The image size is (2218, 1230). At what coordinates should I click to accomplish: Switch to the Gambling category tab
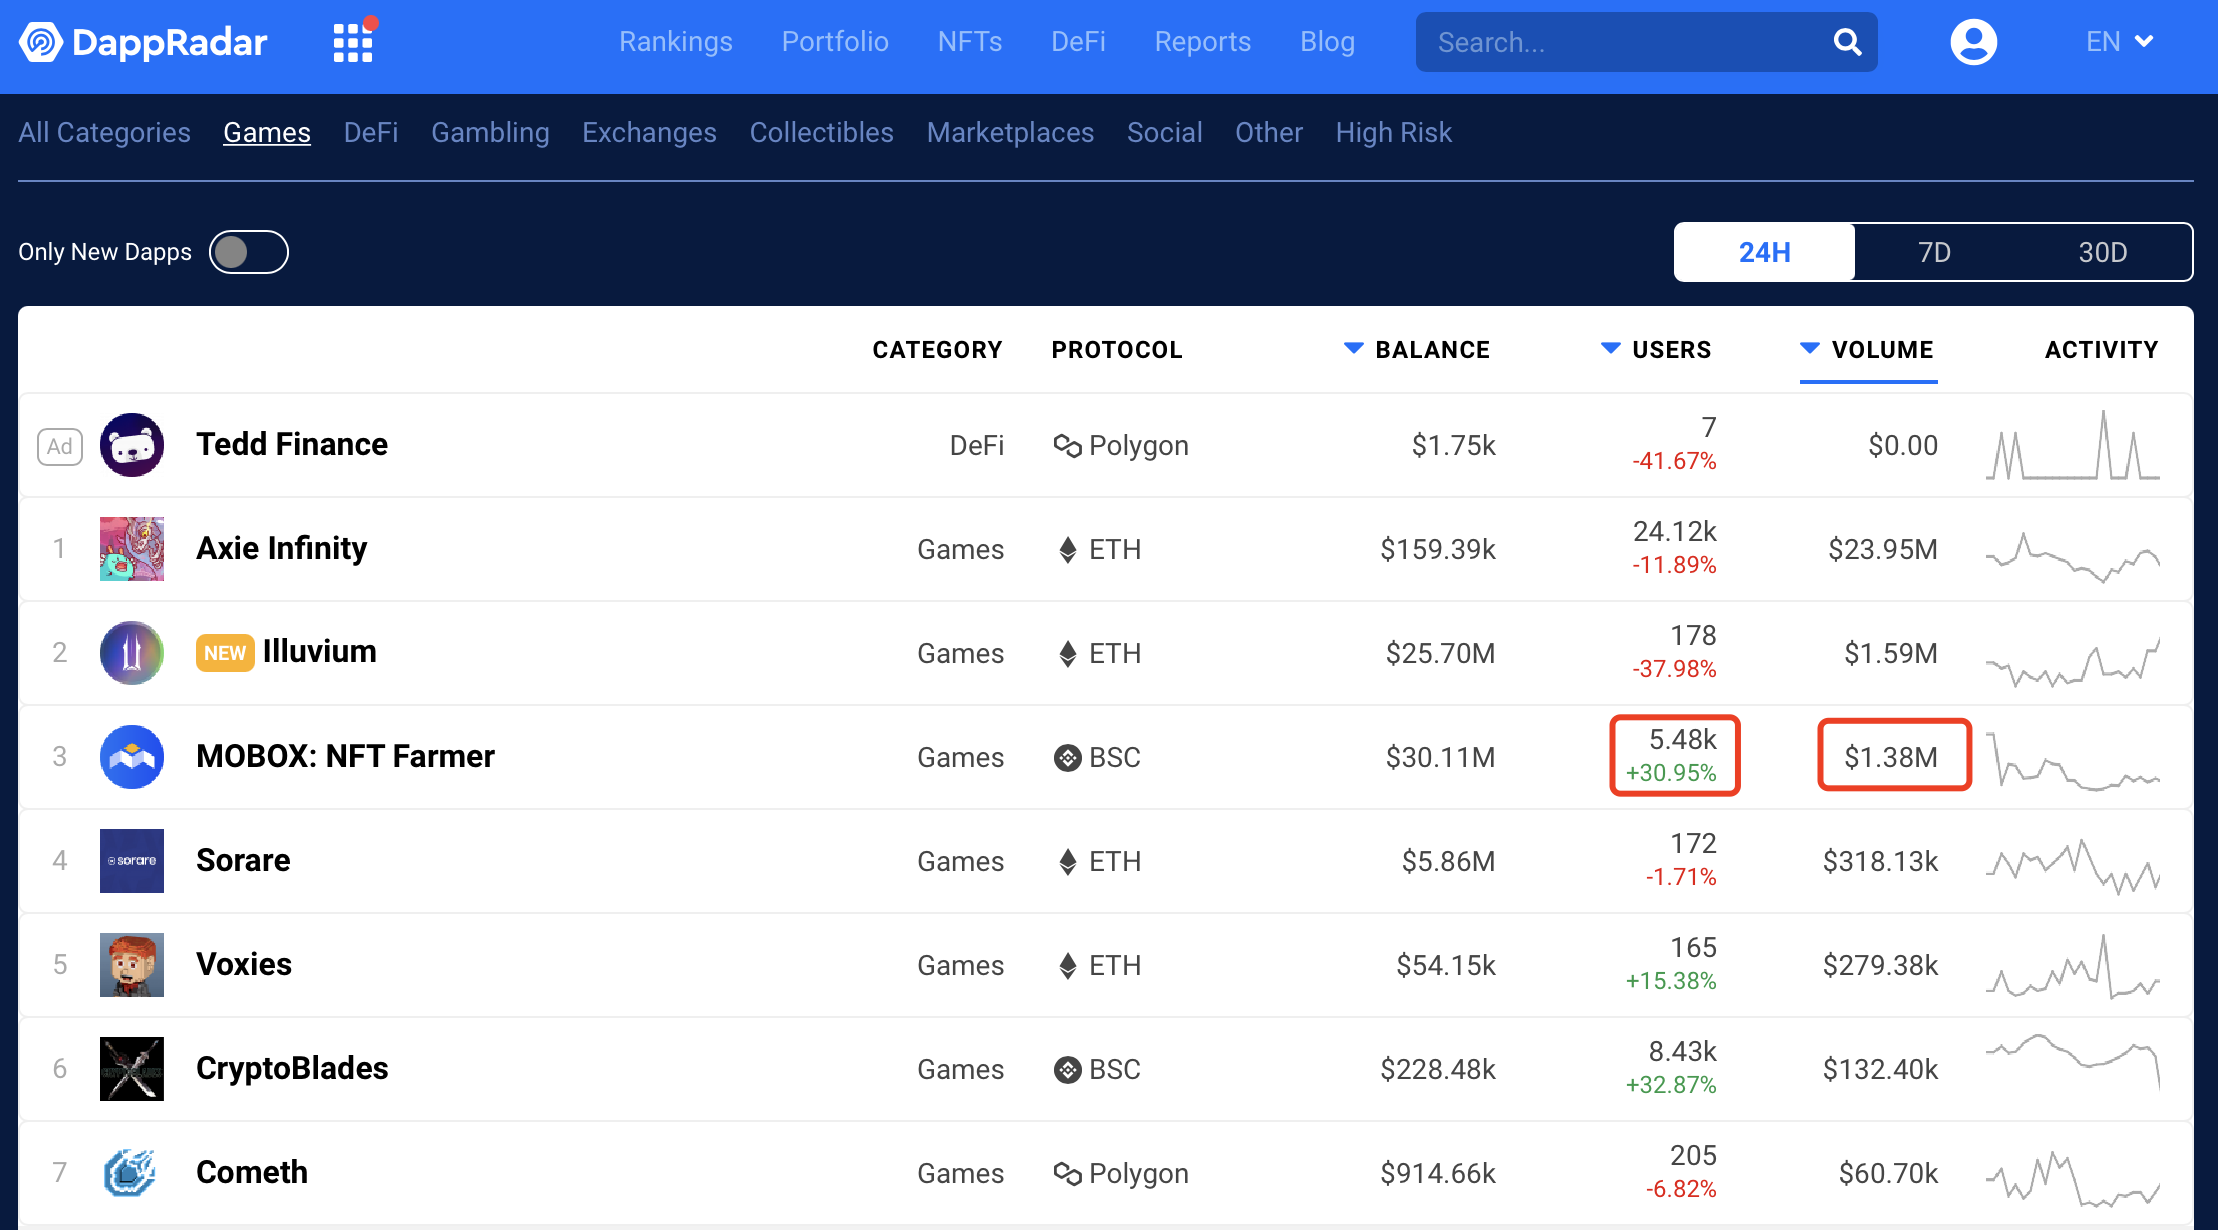click(x=490, y=132)
